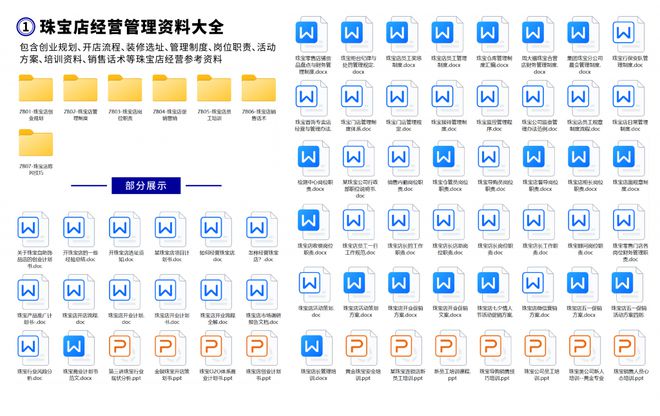The width and height of the screenshot is (660, 416).
Task: Select 怎样经营珠宝店?.doc file
Action: click(261, 230)
